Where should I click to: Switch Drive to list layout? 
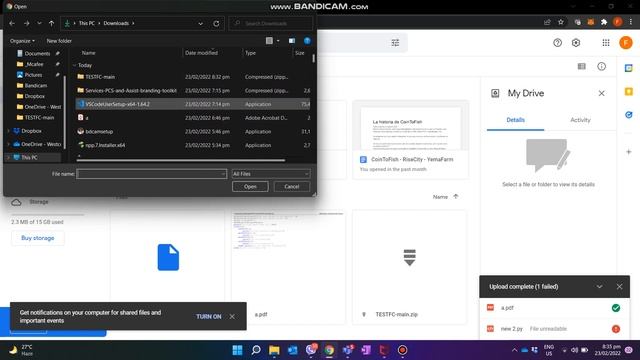tap(582, 66)
